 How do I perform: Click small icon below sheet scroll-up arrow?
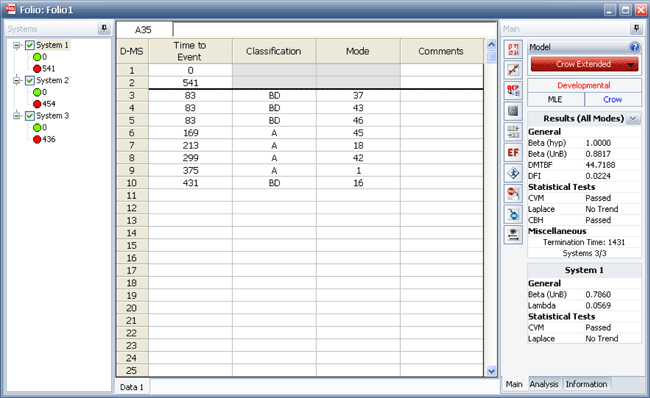(491, 57)
